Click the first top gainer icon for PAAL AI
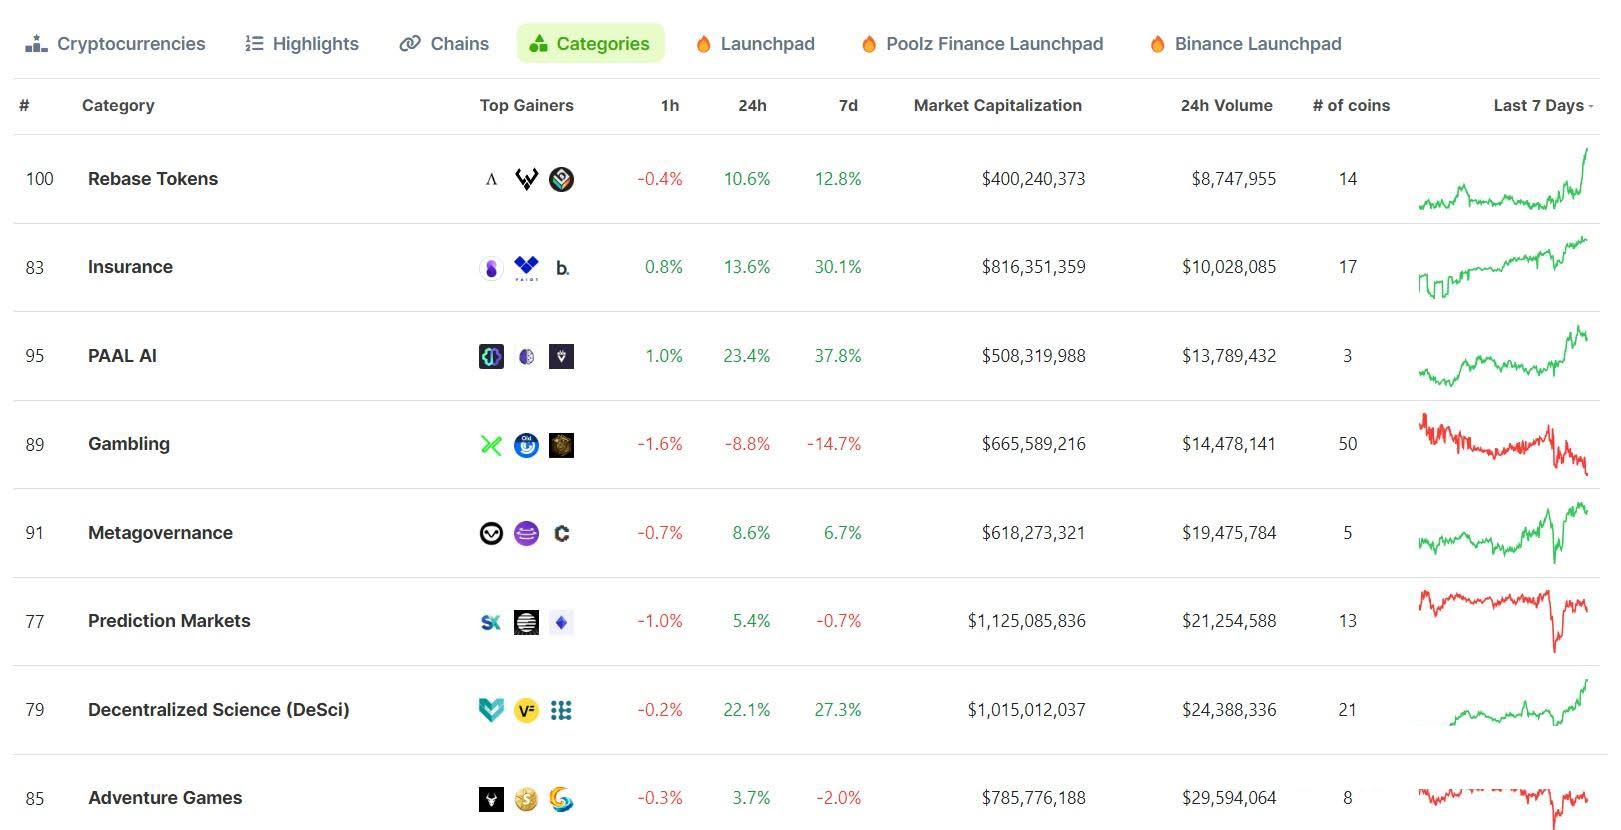Viewport: 1621px width, 830px height. pyautogui.click(x=491, y=357)
